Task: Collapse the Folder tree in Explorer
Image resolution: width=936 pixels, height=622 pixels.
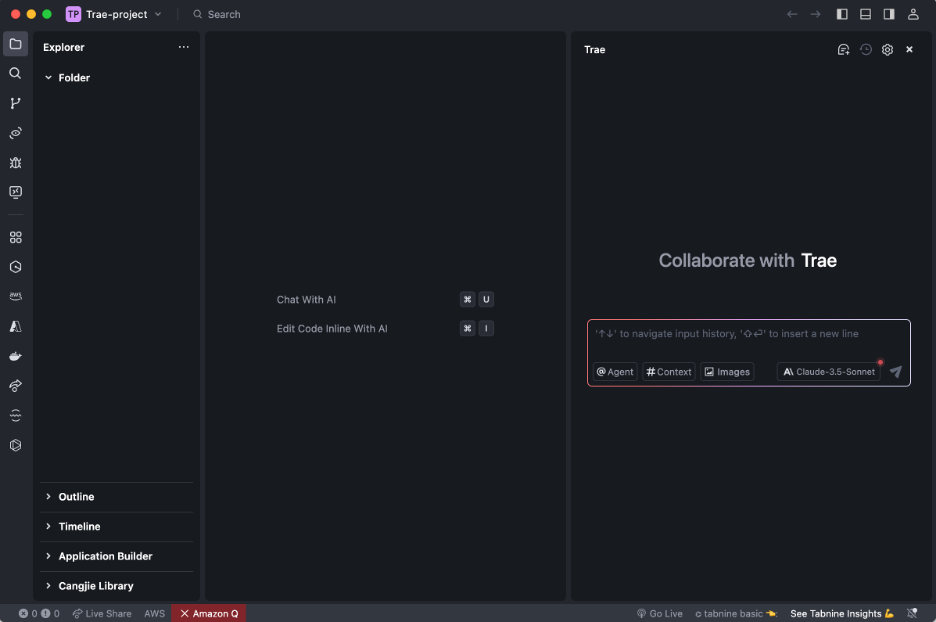Action: click(47, 77)
